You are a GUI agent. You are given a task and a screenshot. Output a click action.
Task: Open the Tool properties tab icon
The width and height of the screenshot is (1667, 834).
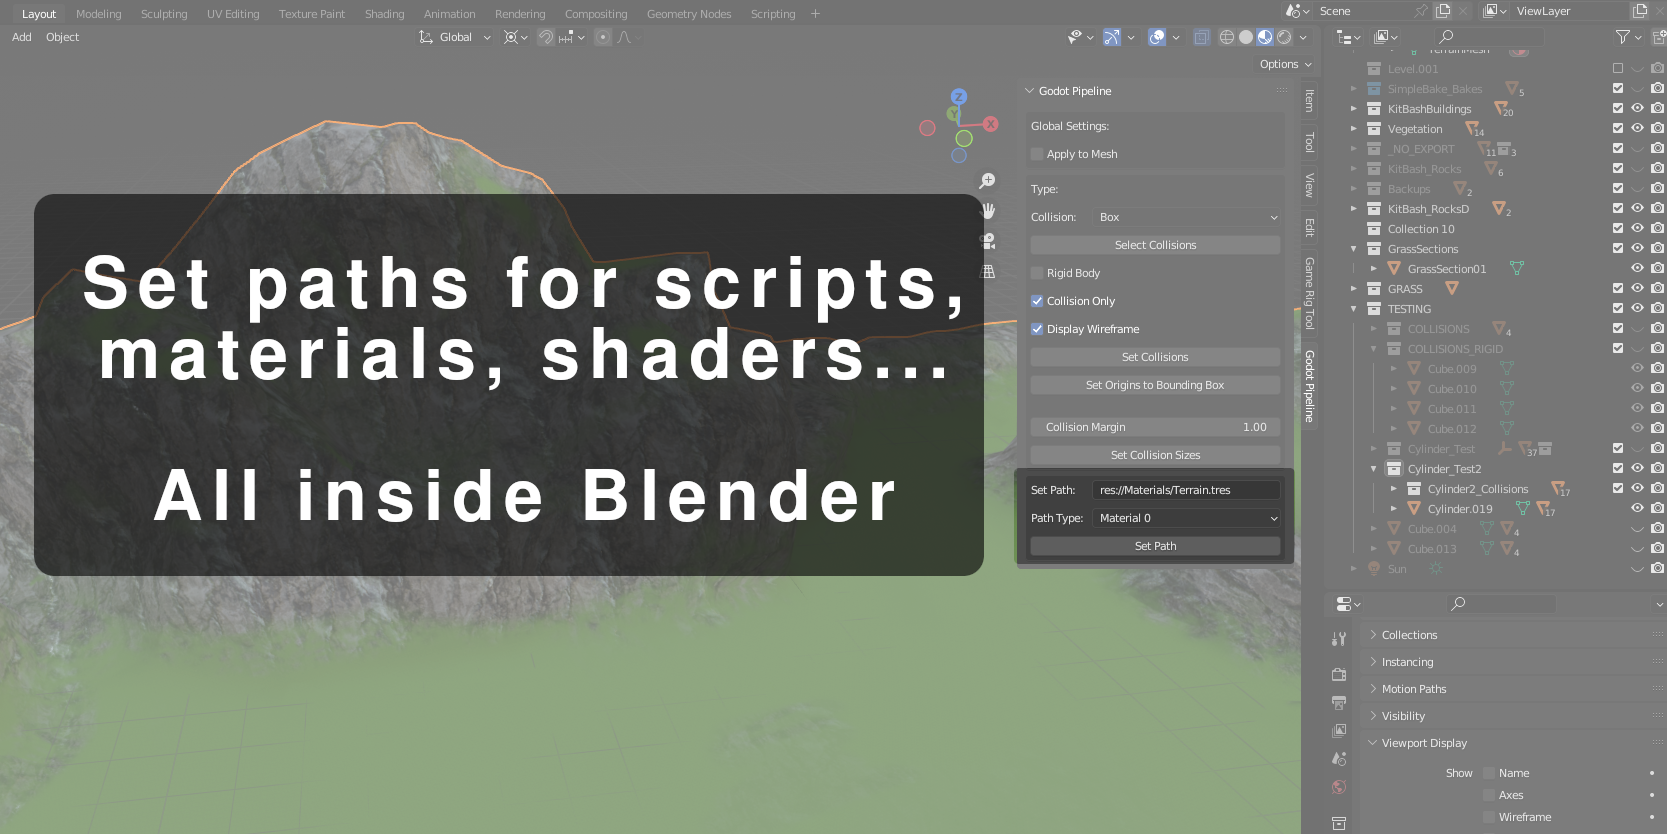pyautogui.click(x=1339, y=638)
